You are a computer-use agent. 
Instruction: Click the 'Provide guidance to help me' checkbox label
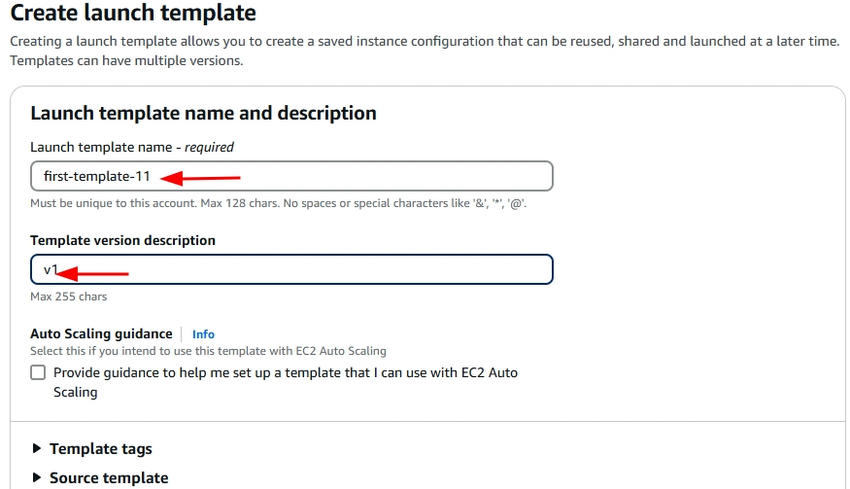285,373
